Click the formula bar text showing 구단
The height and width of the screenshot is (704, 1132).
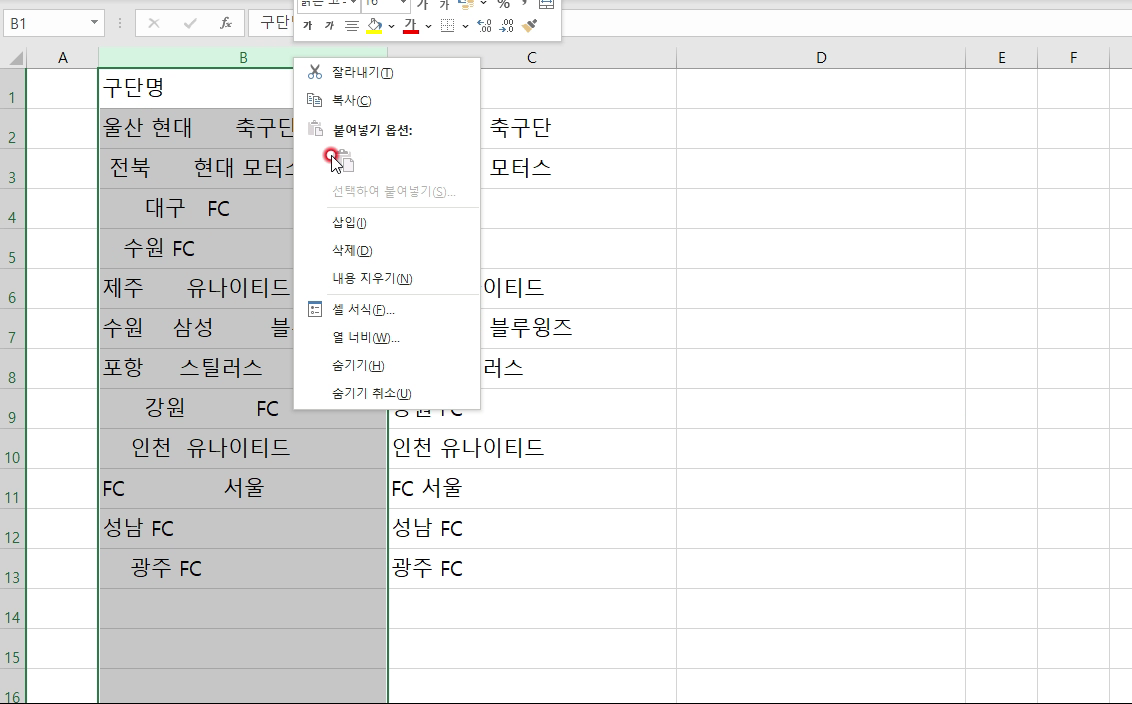[276, 23]
